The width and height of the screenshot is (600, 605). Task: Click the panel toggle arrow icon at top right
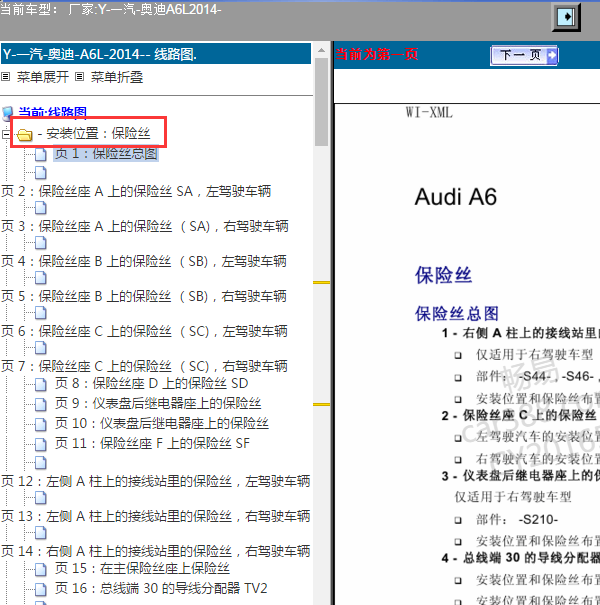coord(566,17)
